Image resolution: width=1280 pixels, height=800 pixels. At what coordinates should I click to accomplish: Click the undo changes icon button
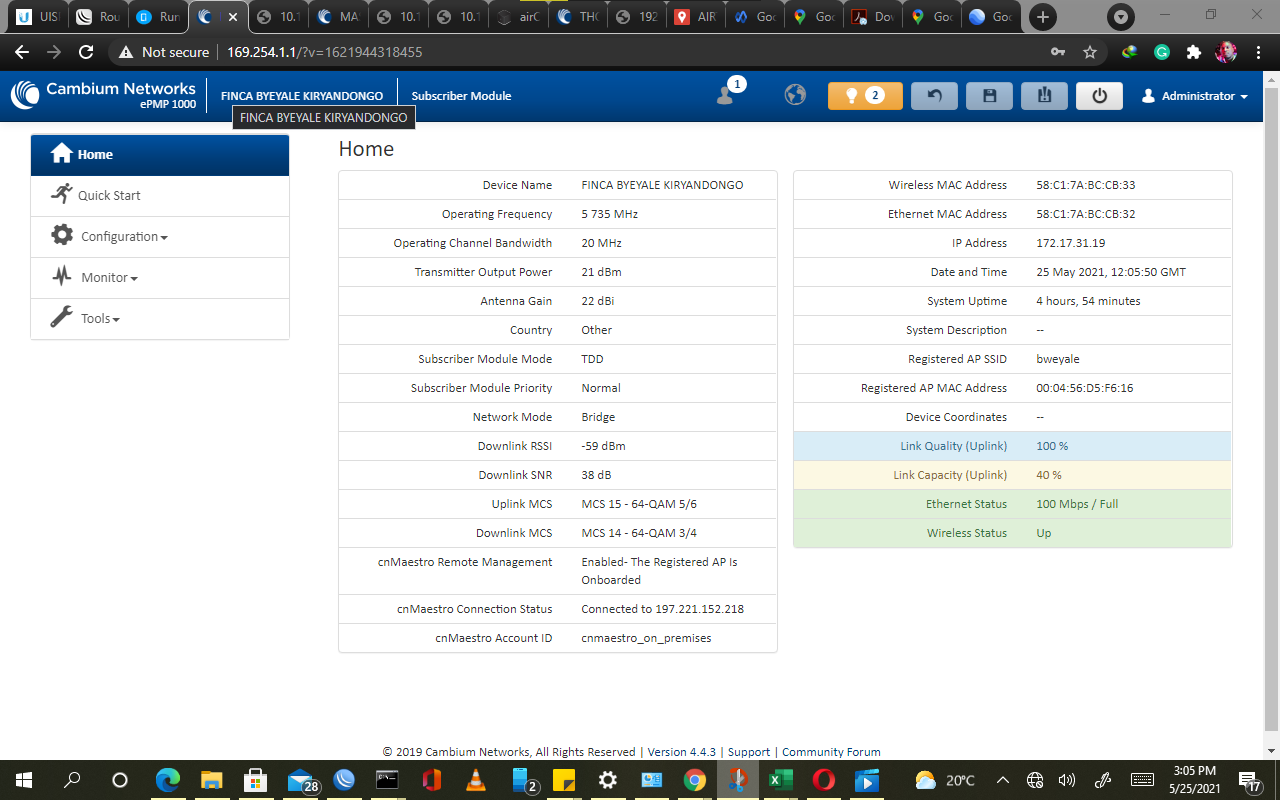[934, 96]
